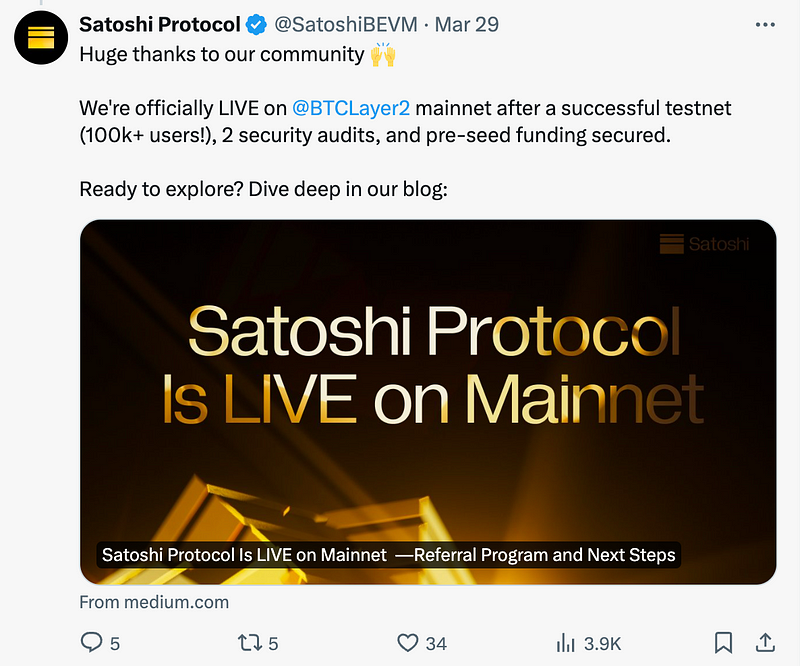Screen dimensions: 800x666
Task: Click the Mar 29 timestamp
Action: [x=466, y=24]
